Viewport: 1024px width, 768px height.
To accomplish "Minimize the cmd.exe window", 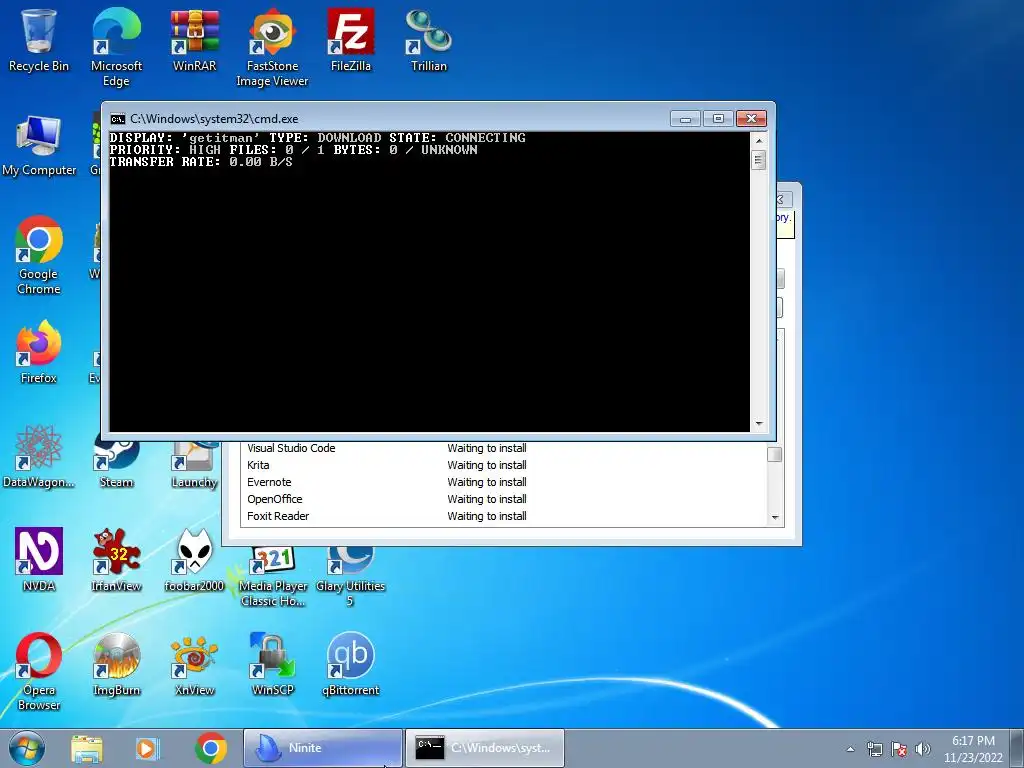I will [x=685, y=119].
